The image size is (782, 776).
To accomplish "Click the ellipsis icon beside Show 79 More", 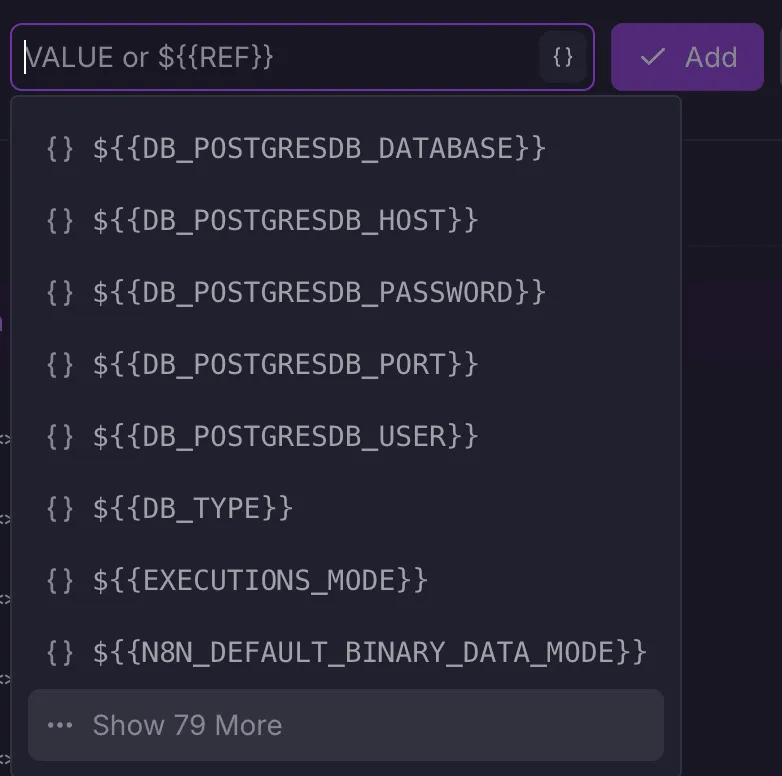I will coord(60,725).
